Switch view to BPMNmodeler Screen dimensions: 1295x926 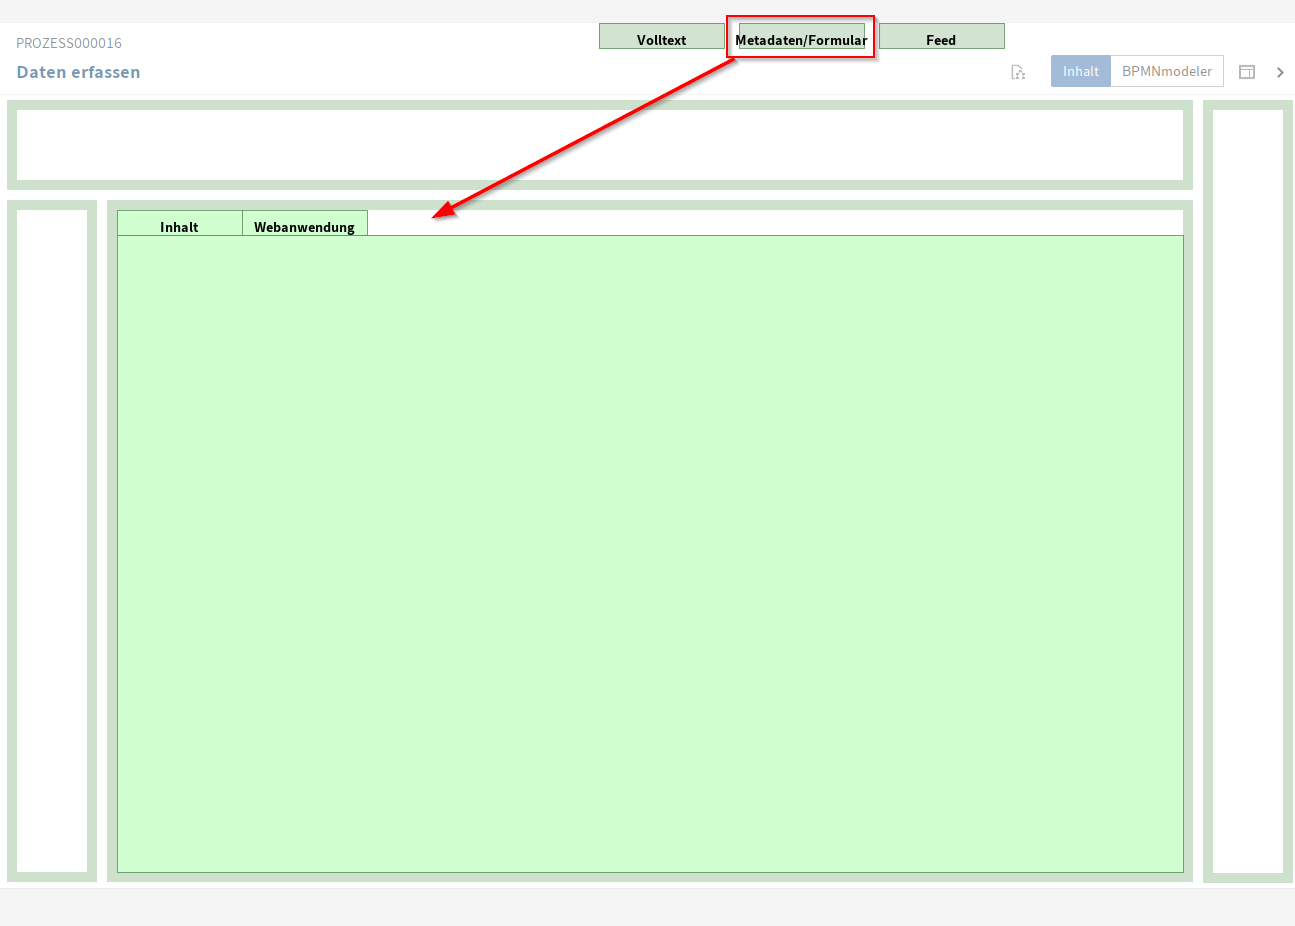point(1166,72)
